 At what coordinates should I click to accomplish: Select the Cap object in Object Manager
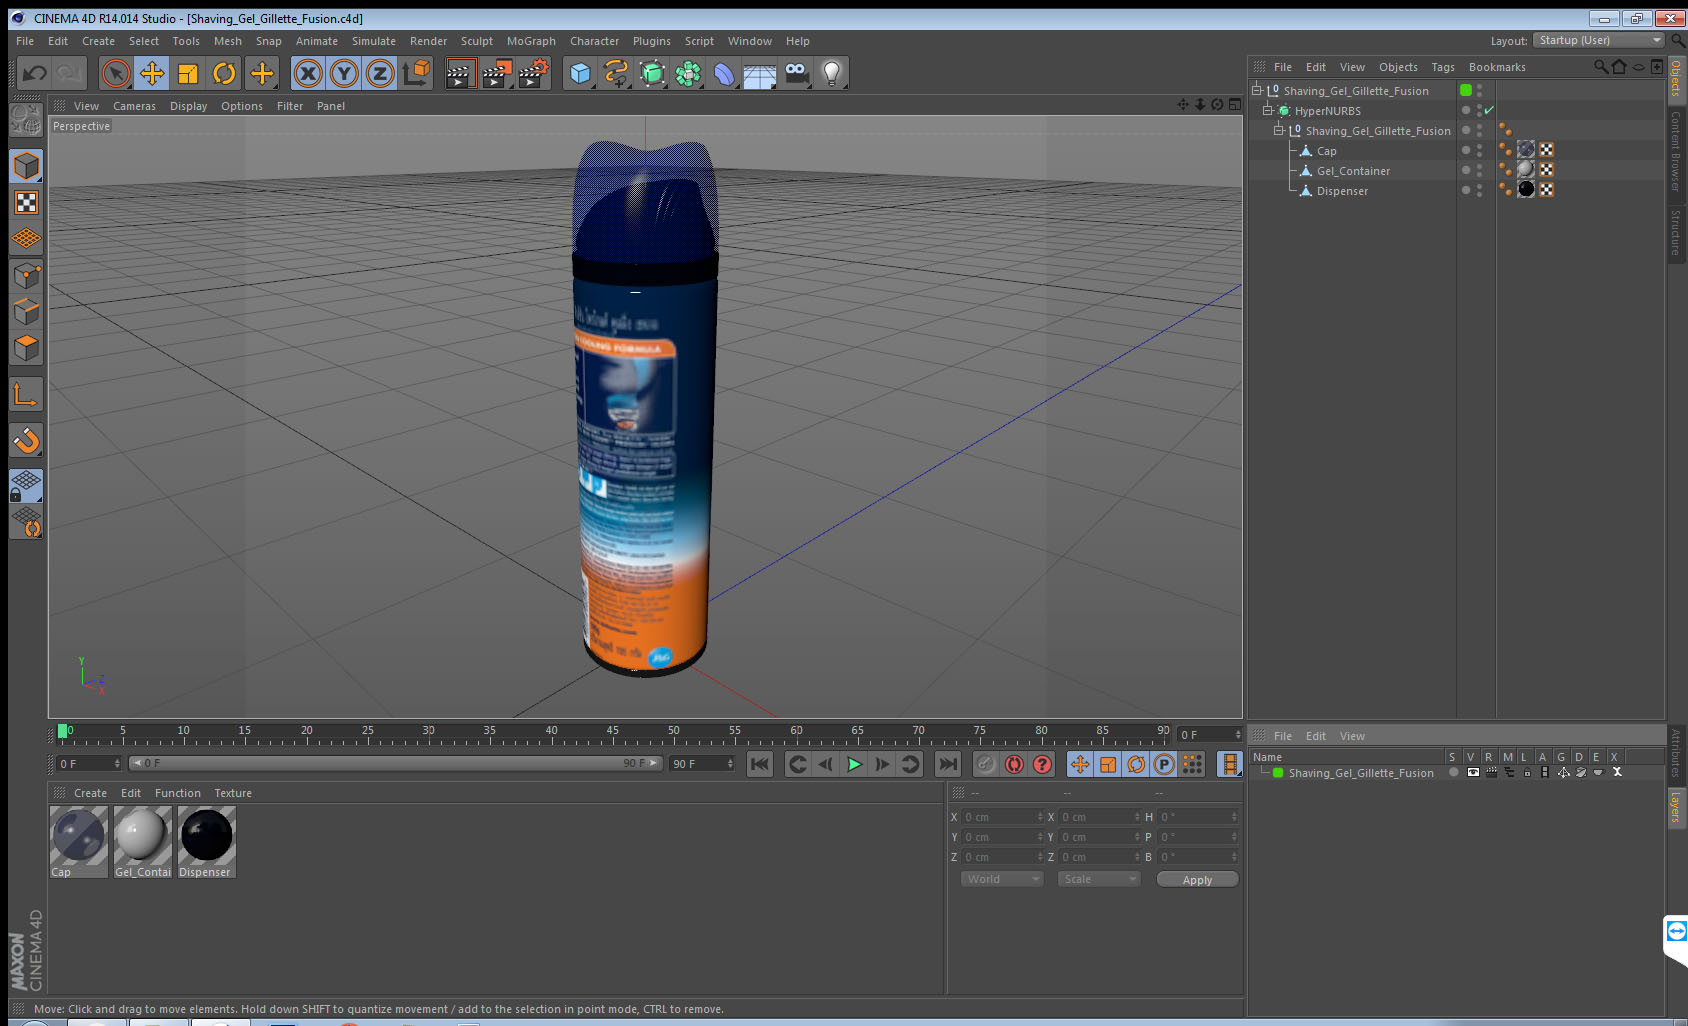[1326, 151]
